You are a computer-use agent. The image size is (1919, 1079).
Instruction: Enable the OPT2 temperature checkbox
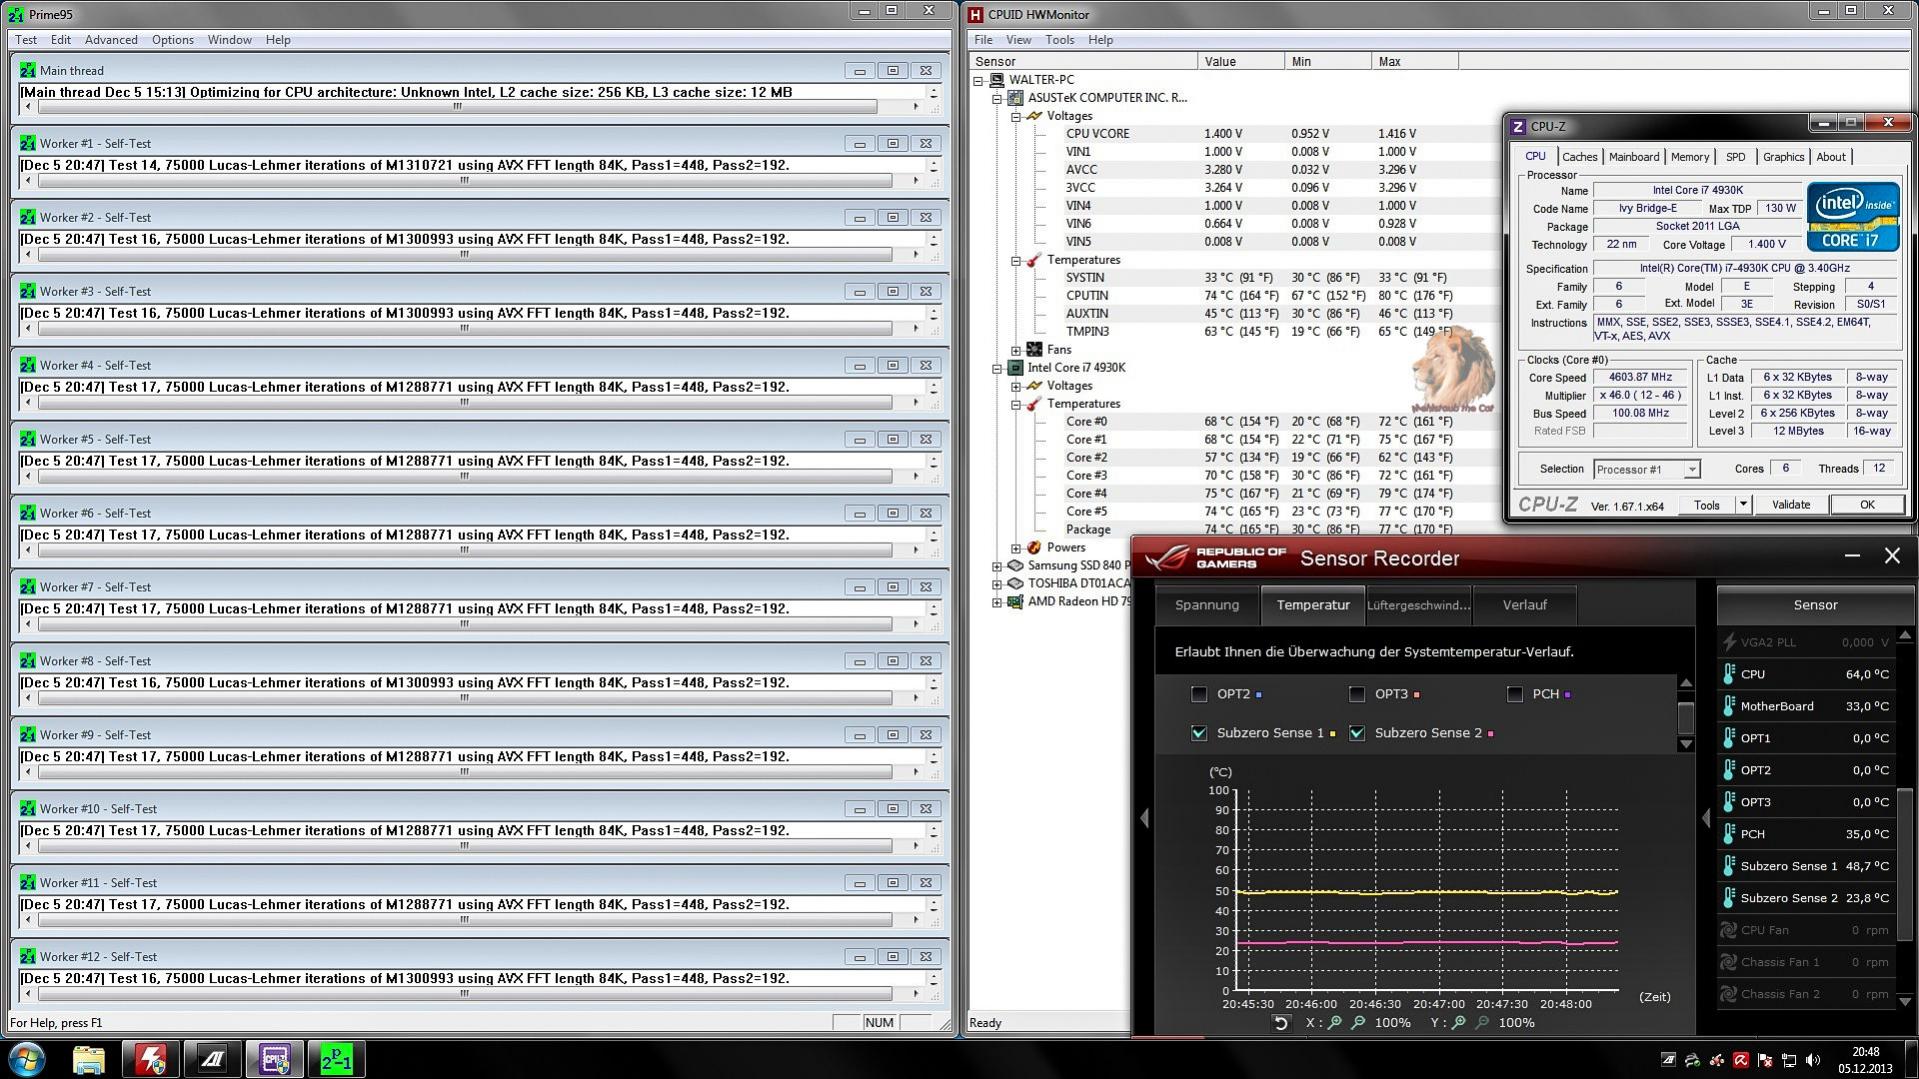(x=1199, y=694)
